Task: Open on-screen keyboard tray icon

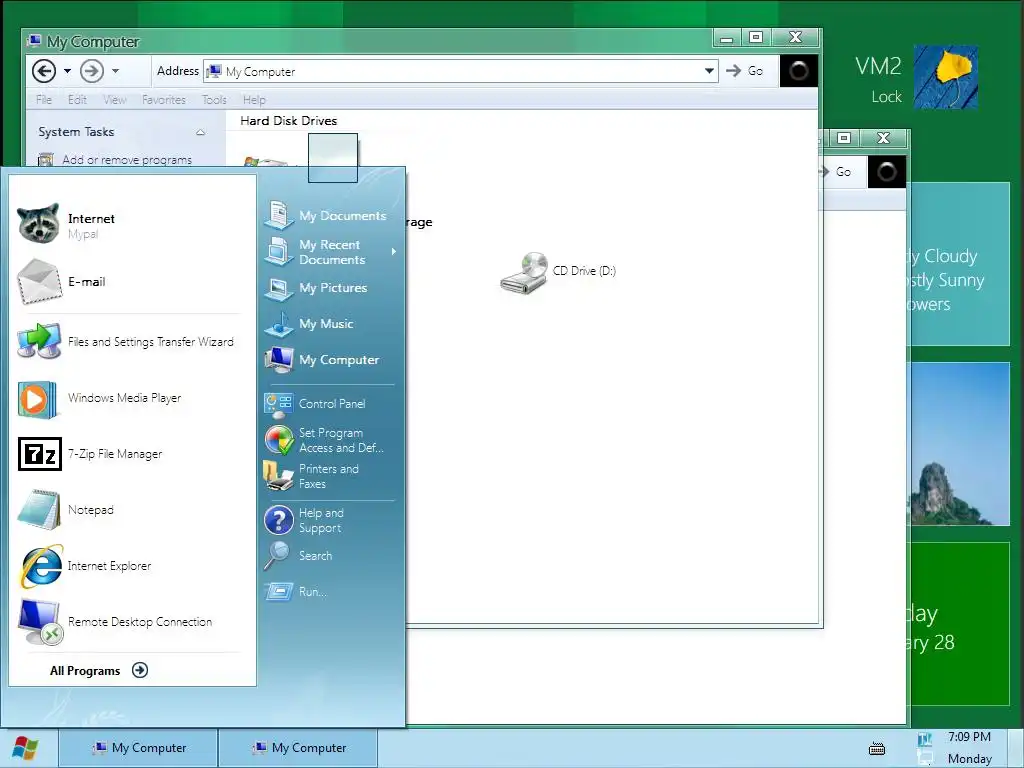Action: 877,748
